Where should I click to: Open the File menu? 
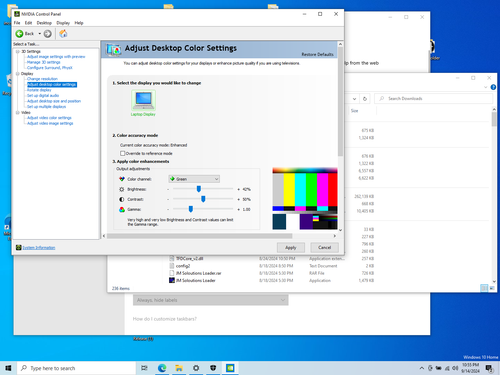(17, 23)
